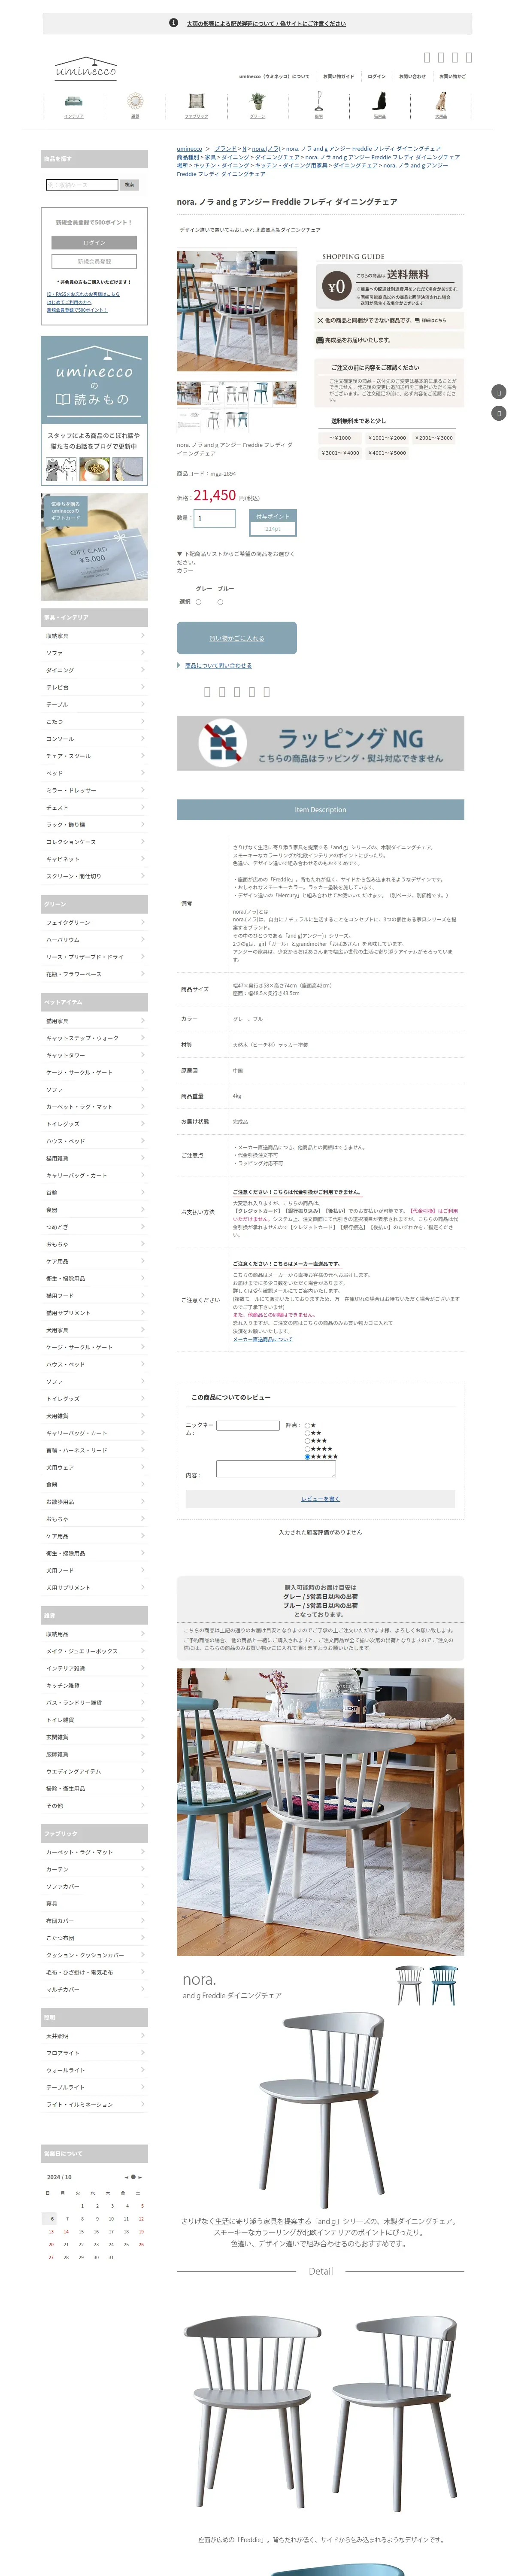The width and height of the screenshot is (515, 2576).
Task: Click the first icon in the top-right header icon row
Action: point(427,58)
